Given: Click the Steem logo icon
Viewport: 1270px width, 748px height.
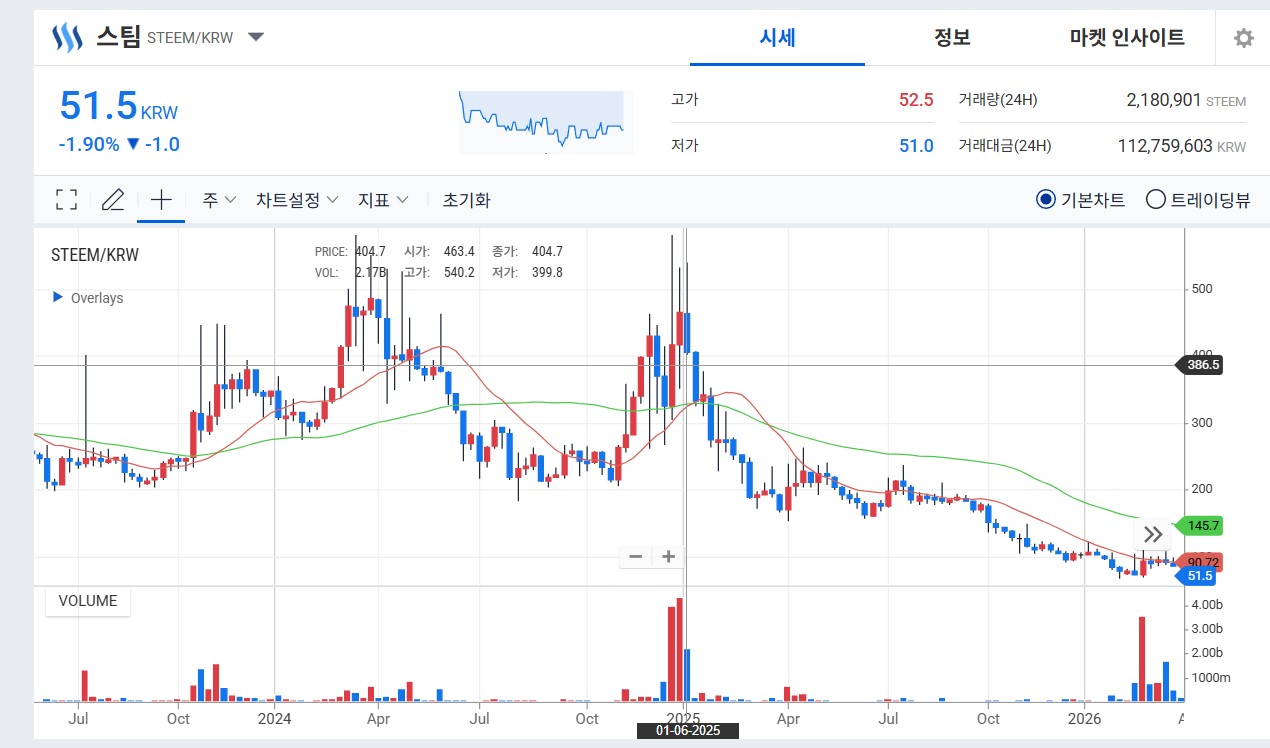Looking at the screenshot, I should [67, 38].
